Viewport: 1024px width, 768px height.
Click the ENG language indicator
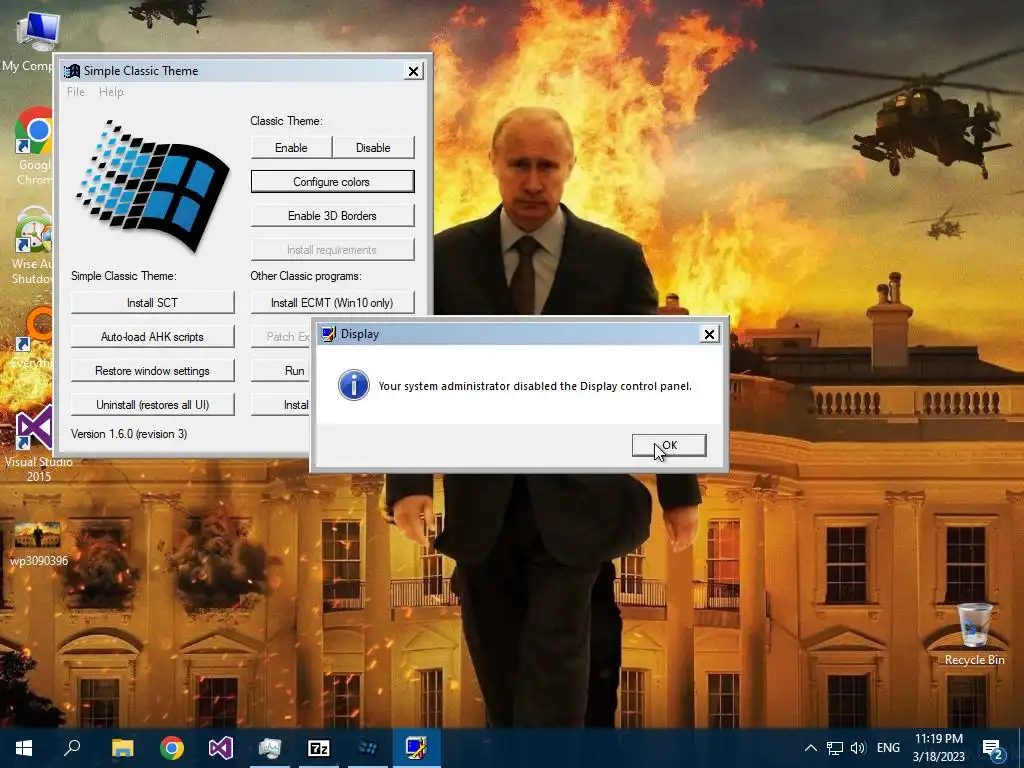pyautogui.click(x=888, y=748)
